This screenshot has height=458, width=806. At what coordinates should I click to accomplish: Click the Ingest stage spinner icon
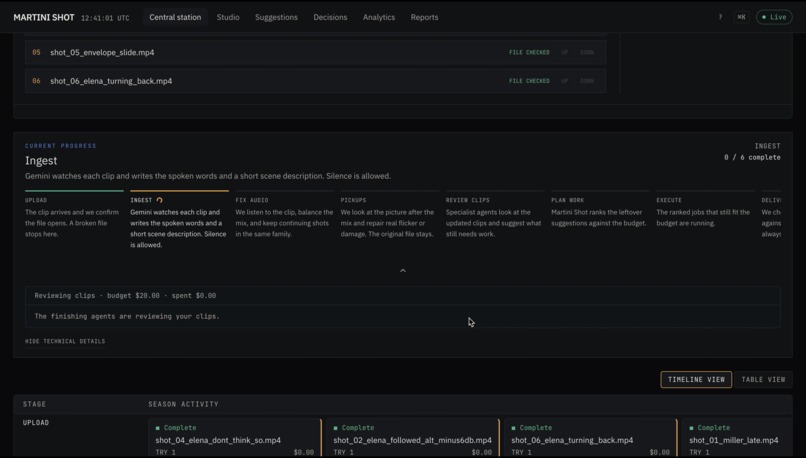(159, 200)
